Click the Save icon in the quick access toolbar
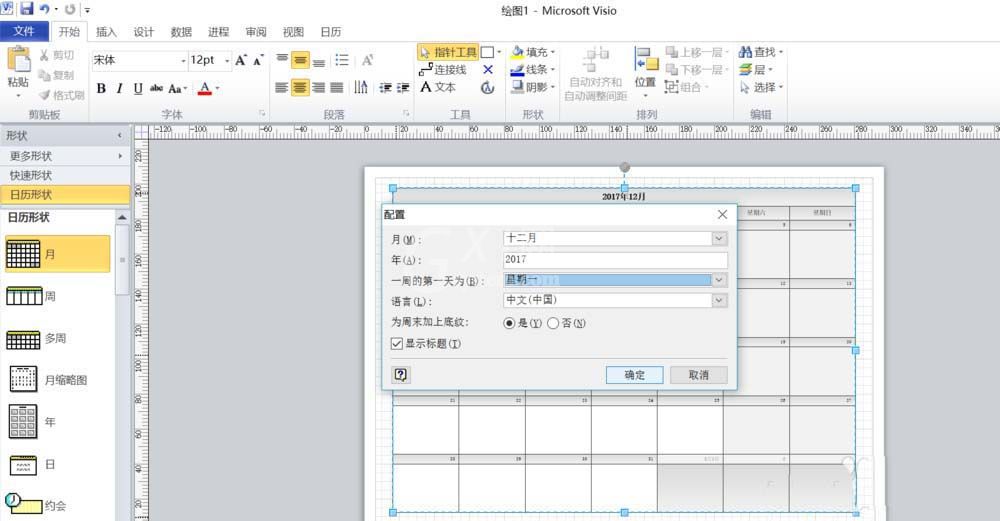 [26, 9]
